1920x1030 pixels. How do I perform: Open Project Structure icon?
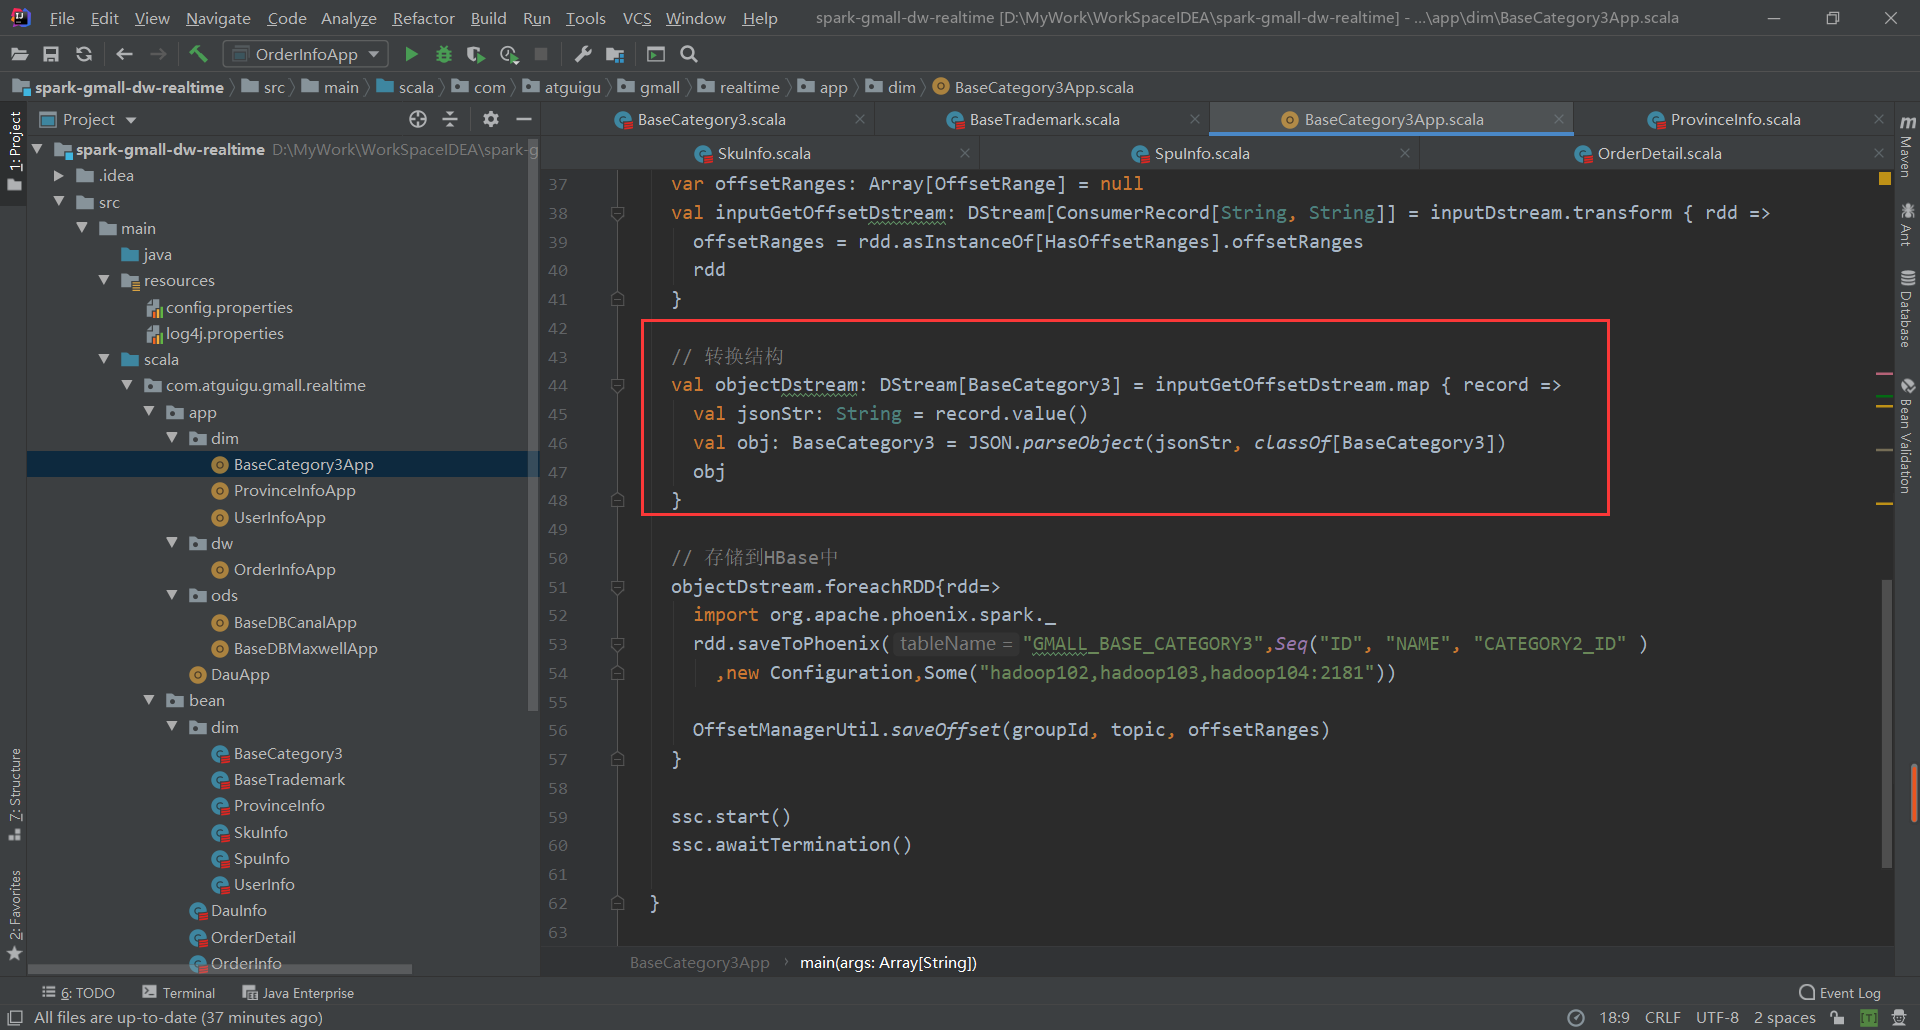click(615, 54)
